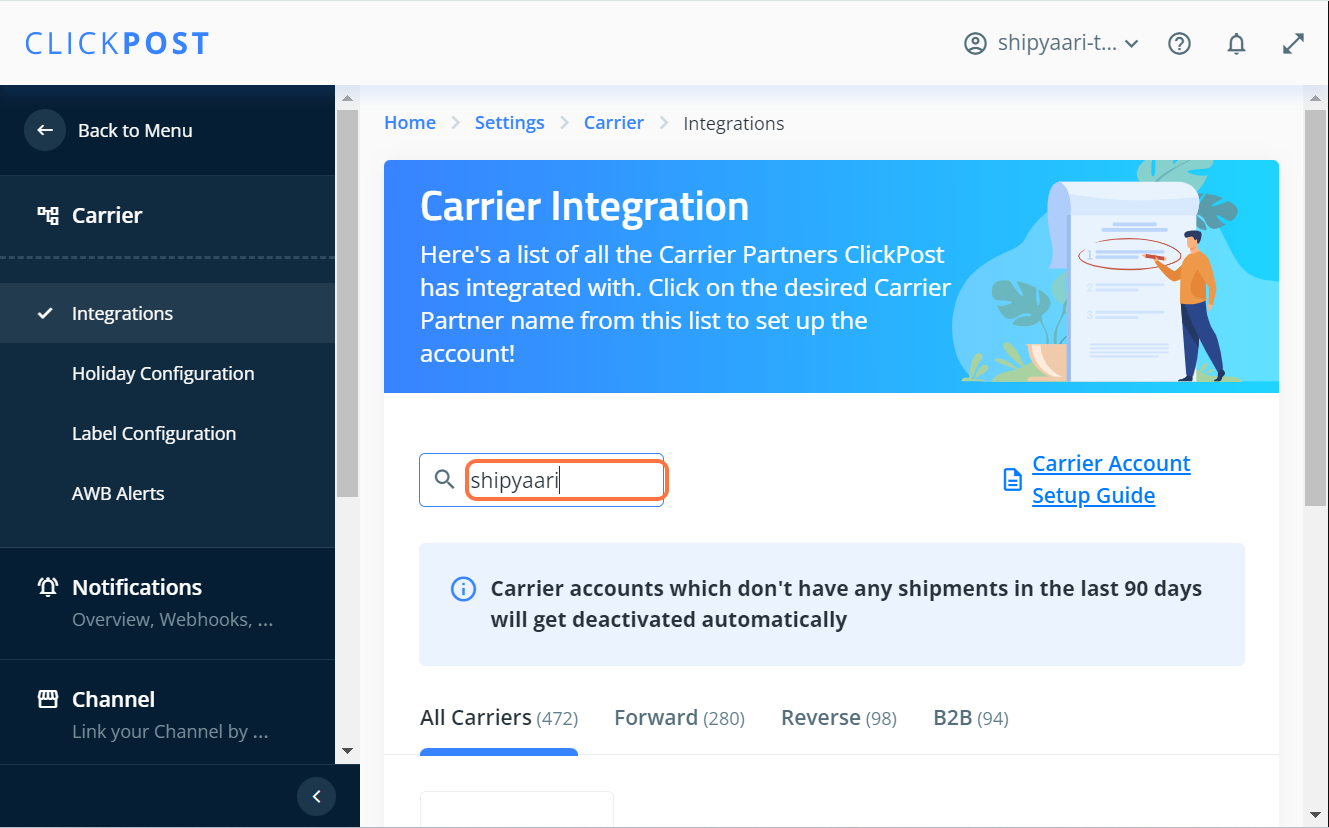1329x828 pixels.
Task: Open the help question mark icon
Action: [x=1180, y=44]
